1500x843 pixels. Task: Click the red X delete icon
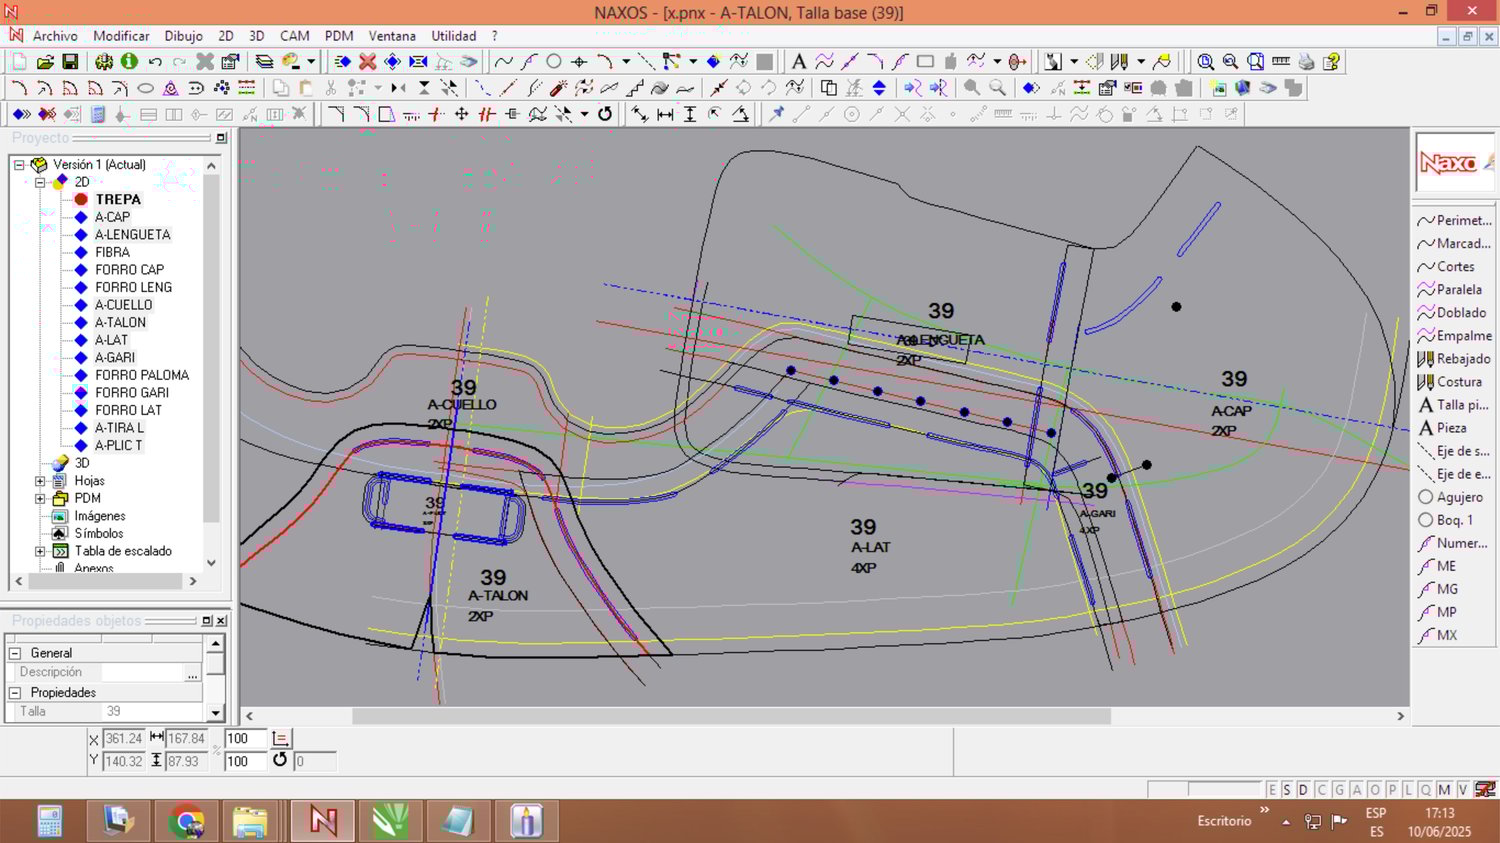(x=367, y=62)
